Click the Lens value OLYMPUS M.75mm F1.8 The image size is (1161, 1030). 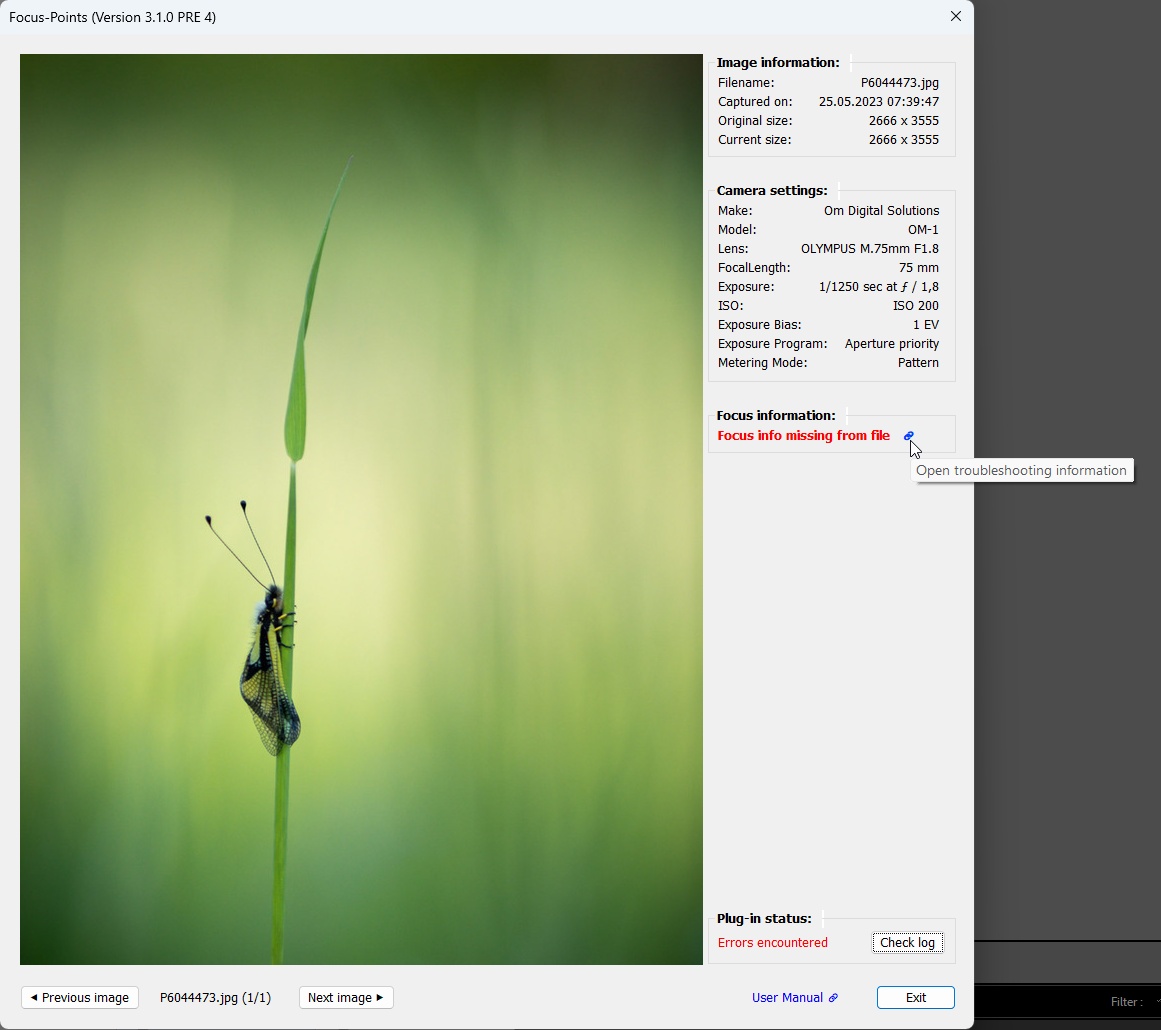pyautogui.click(x=869, y=249)
